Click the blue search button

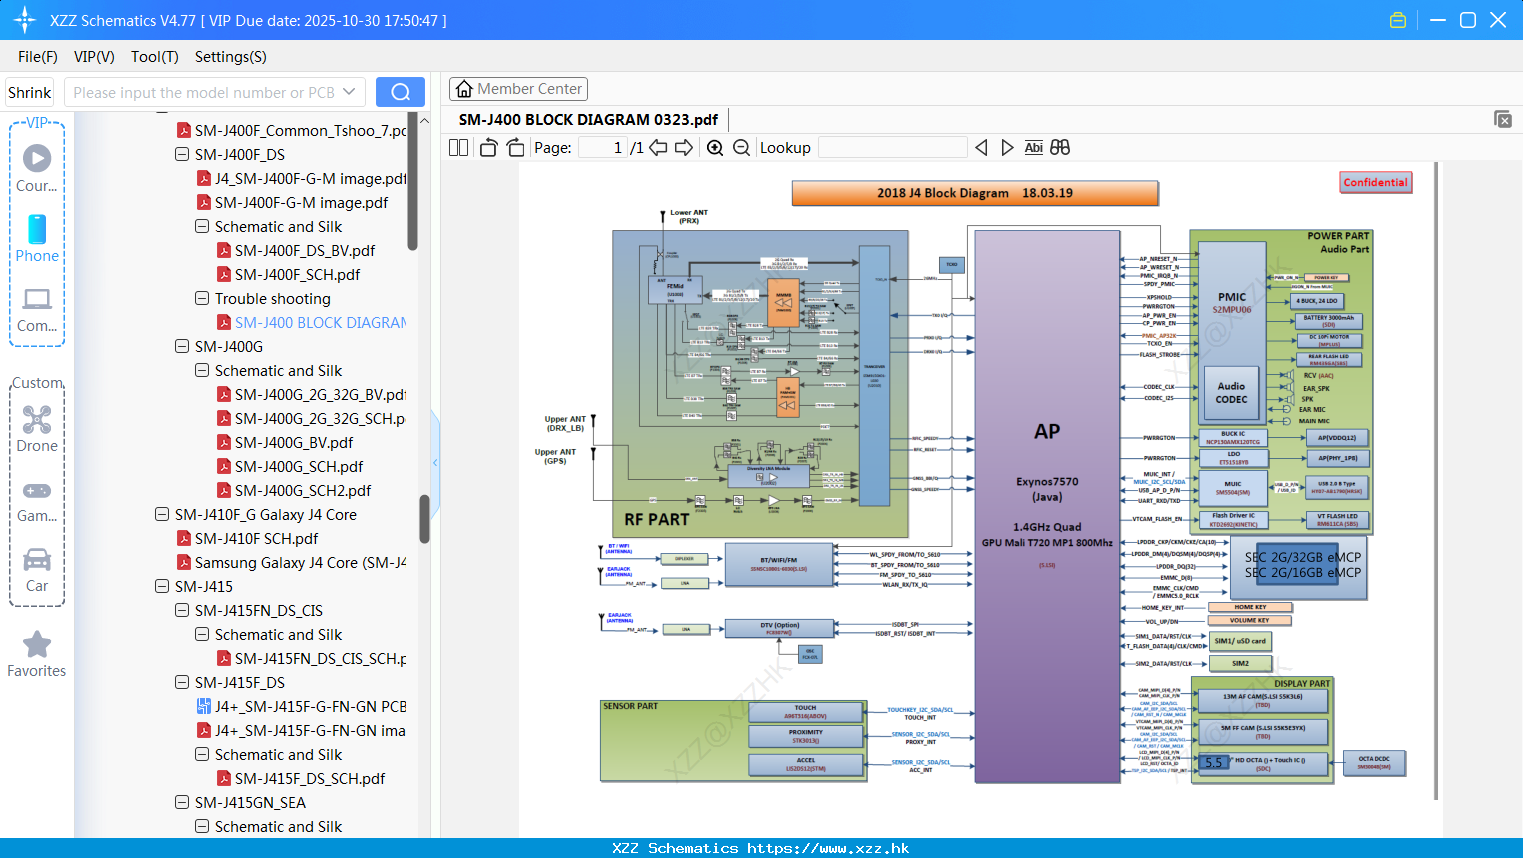tap(400, 92)
